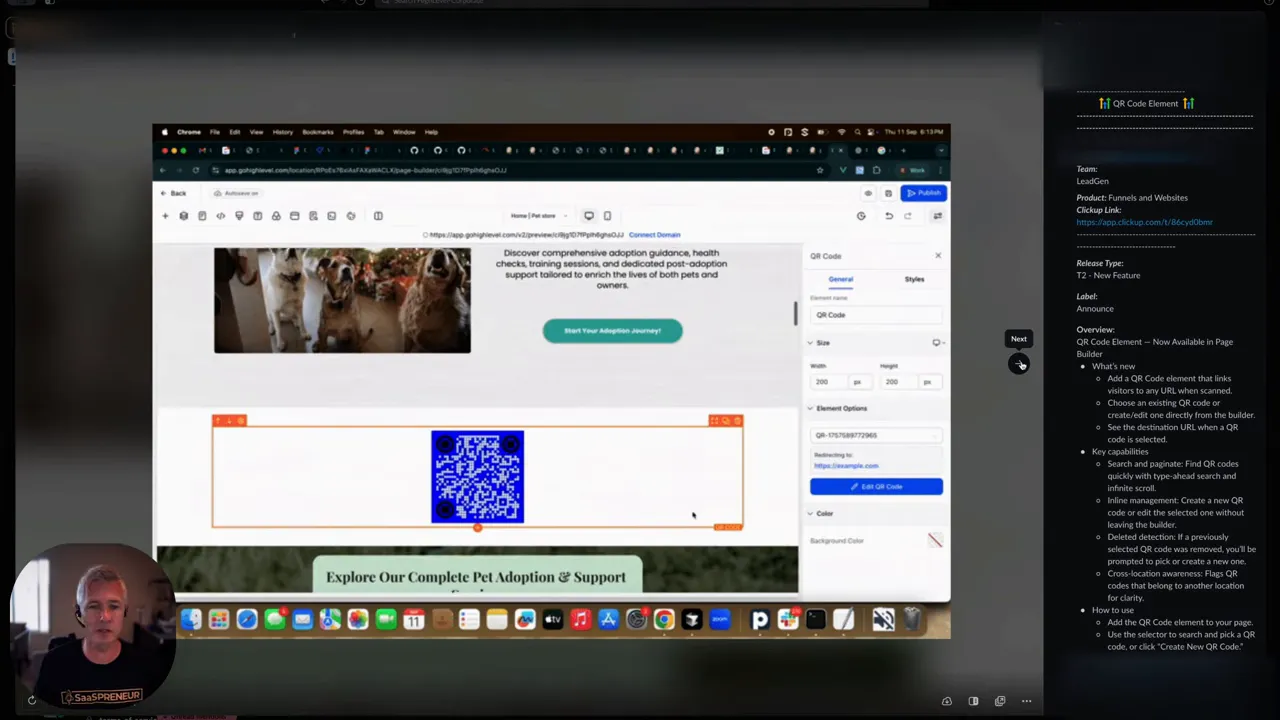Open version history clock icon
This screenshot has height=720, width=1280.
(861, 216)
